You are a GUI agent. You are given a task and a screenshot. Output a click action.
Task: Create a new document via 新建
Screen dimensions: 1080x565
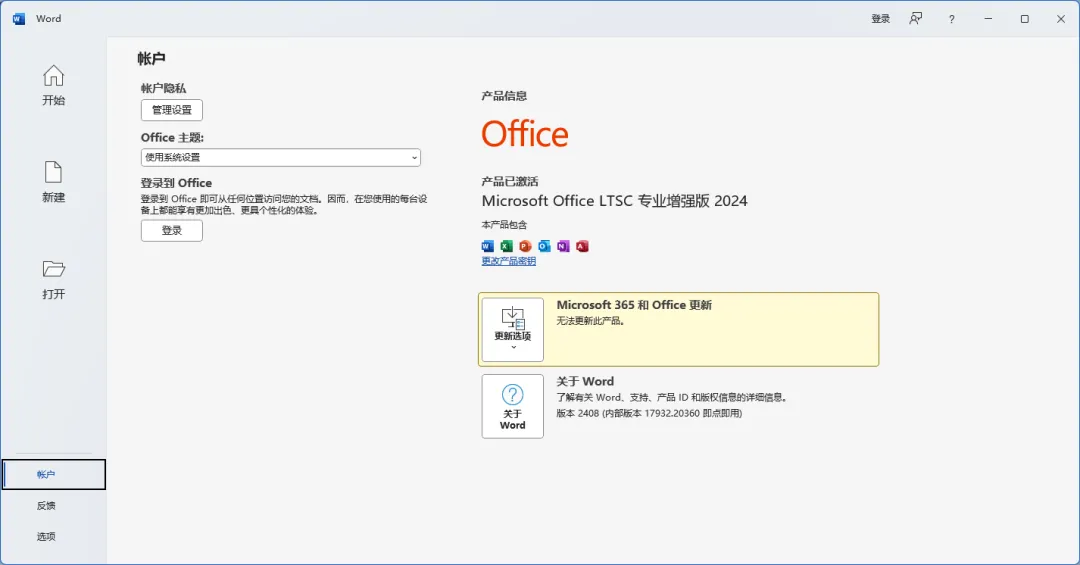(x=53, y=182)
